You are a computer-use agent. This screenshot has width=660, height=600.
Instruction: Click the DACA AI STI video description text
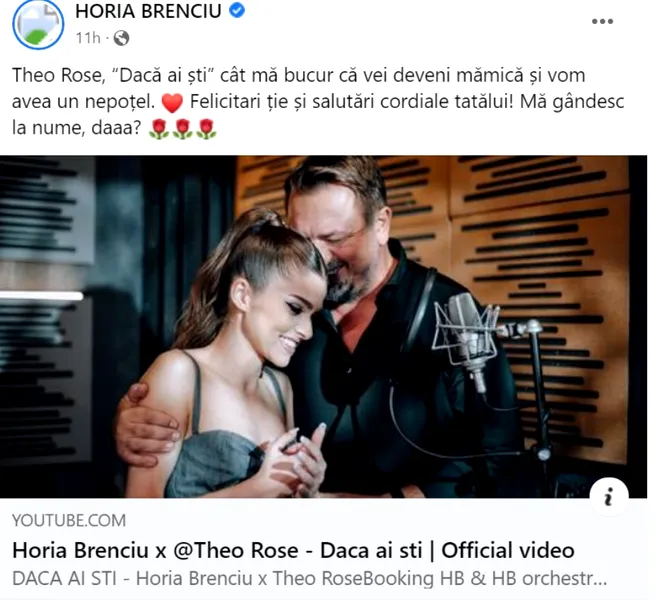click(x=310, y=579)
